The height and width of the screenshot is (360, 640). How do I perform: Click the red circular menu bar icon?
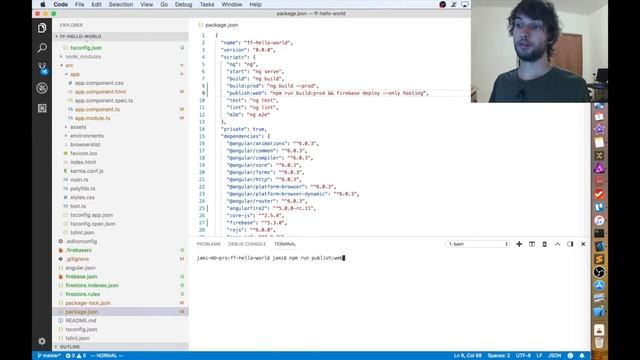(442, 4)
